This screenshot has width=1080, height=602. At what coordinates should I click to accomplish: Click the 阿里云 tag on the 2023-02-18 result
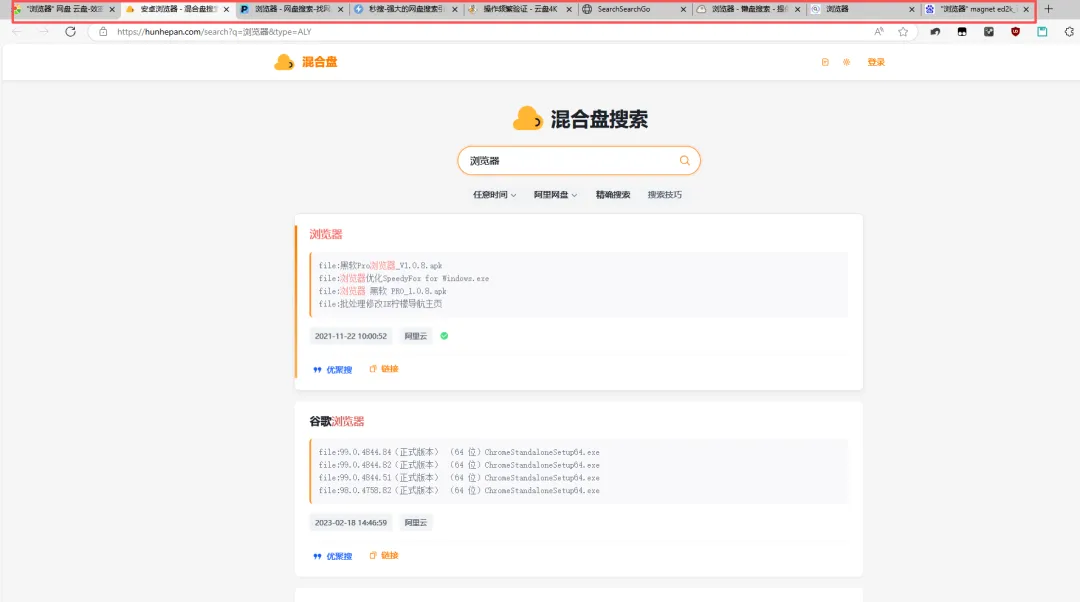[x=415, y=523]
